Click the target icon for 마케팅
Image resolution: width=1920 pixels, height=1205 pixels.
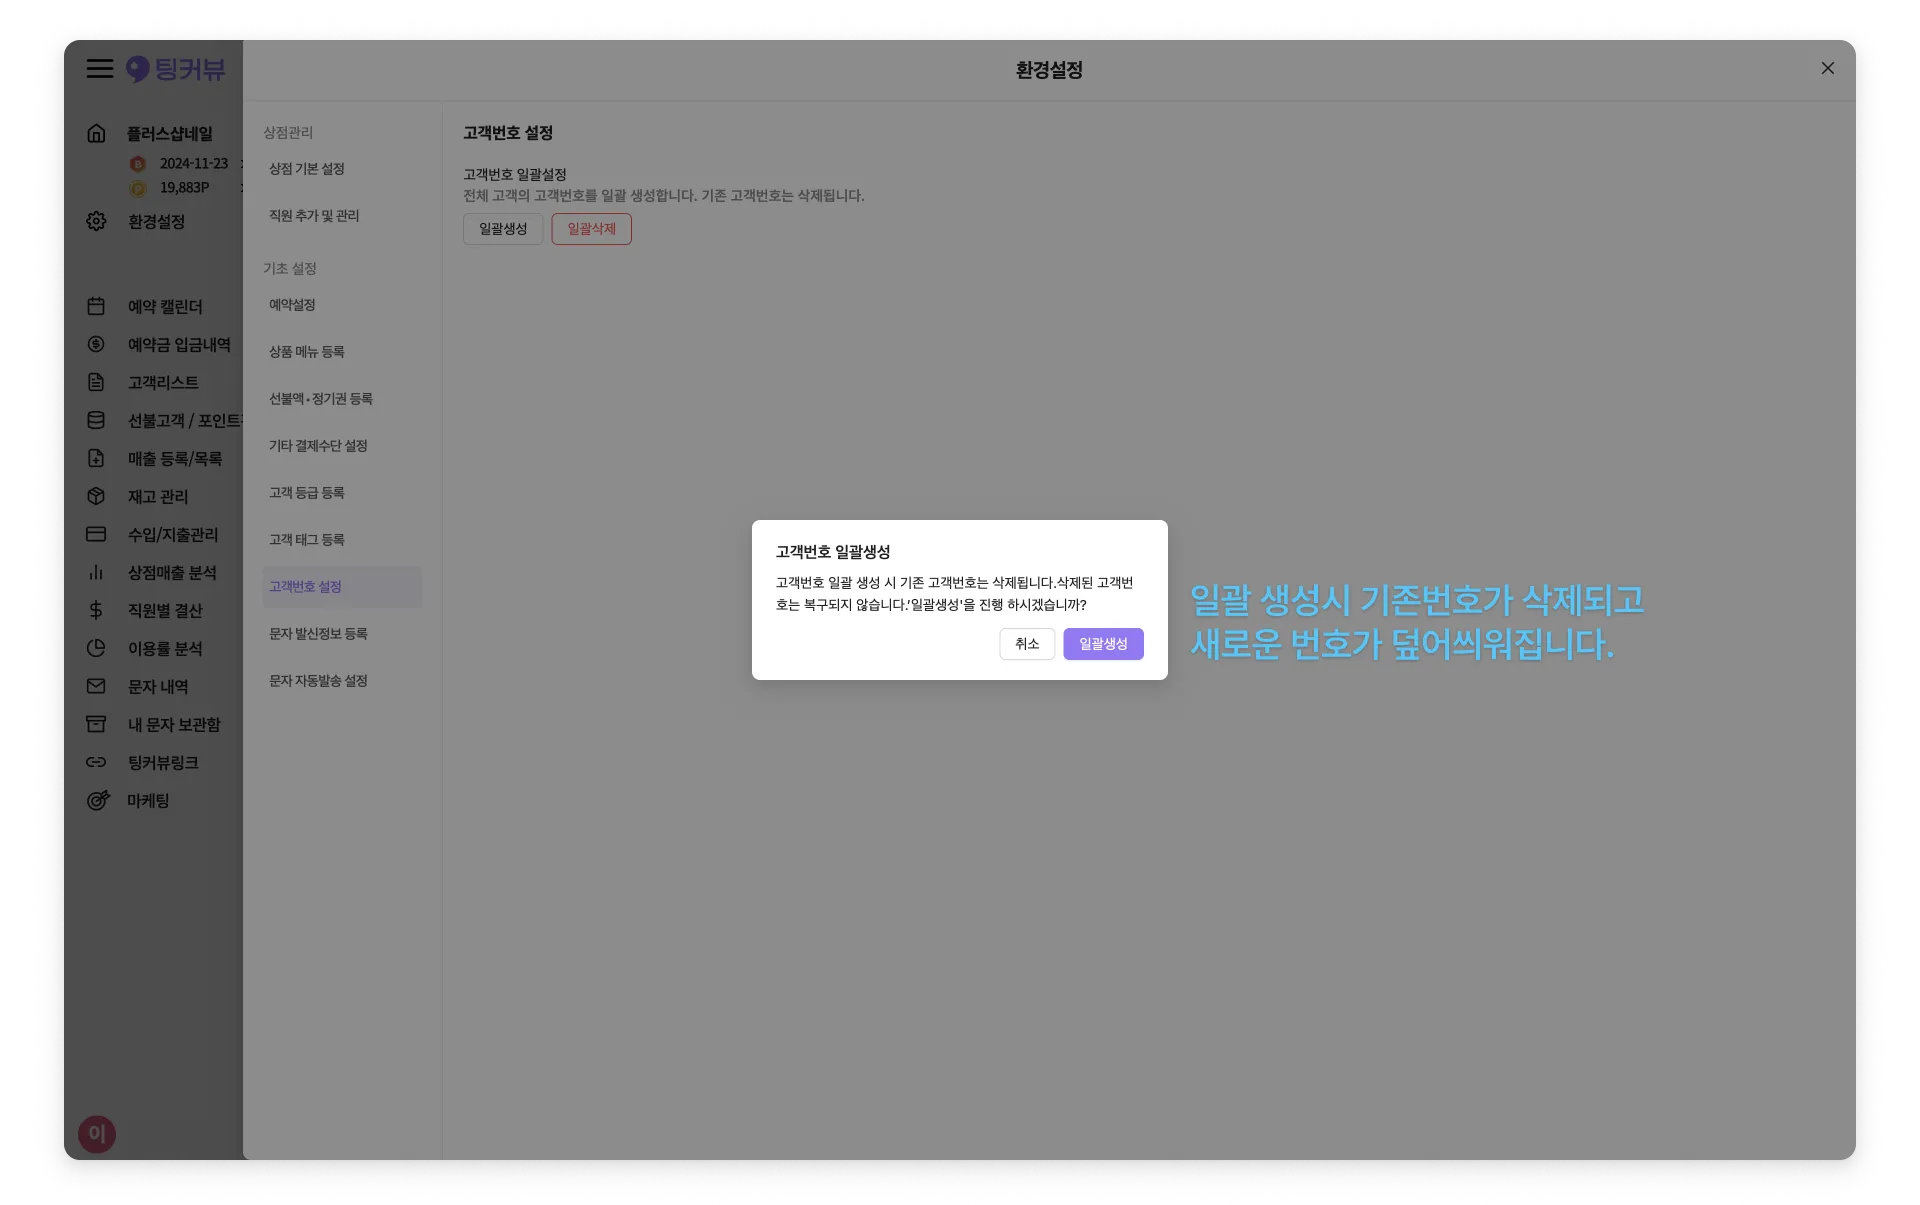coord(97,800)
